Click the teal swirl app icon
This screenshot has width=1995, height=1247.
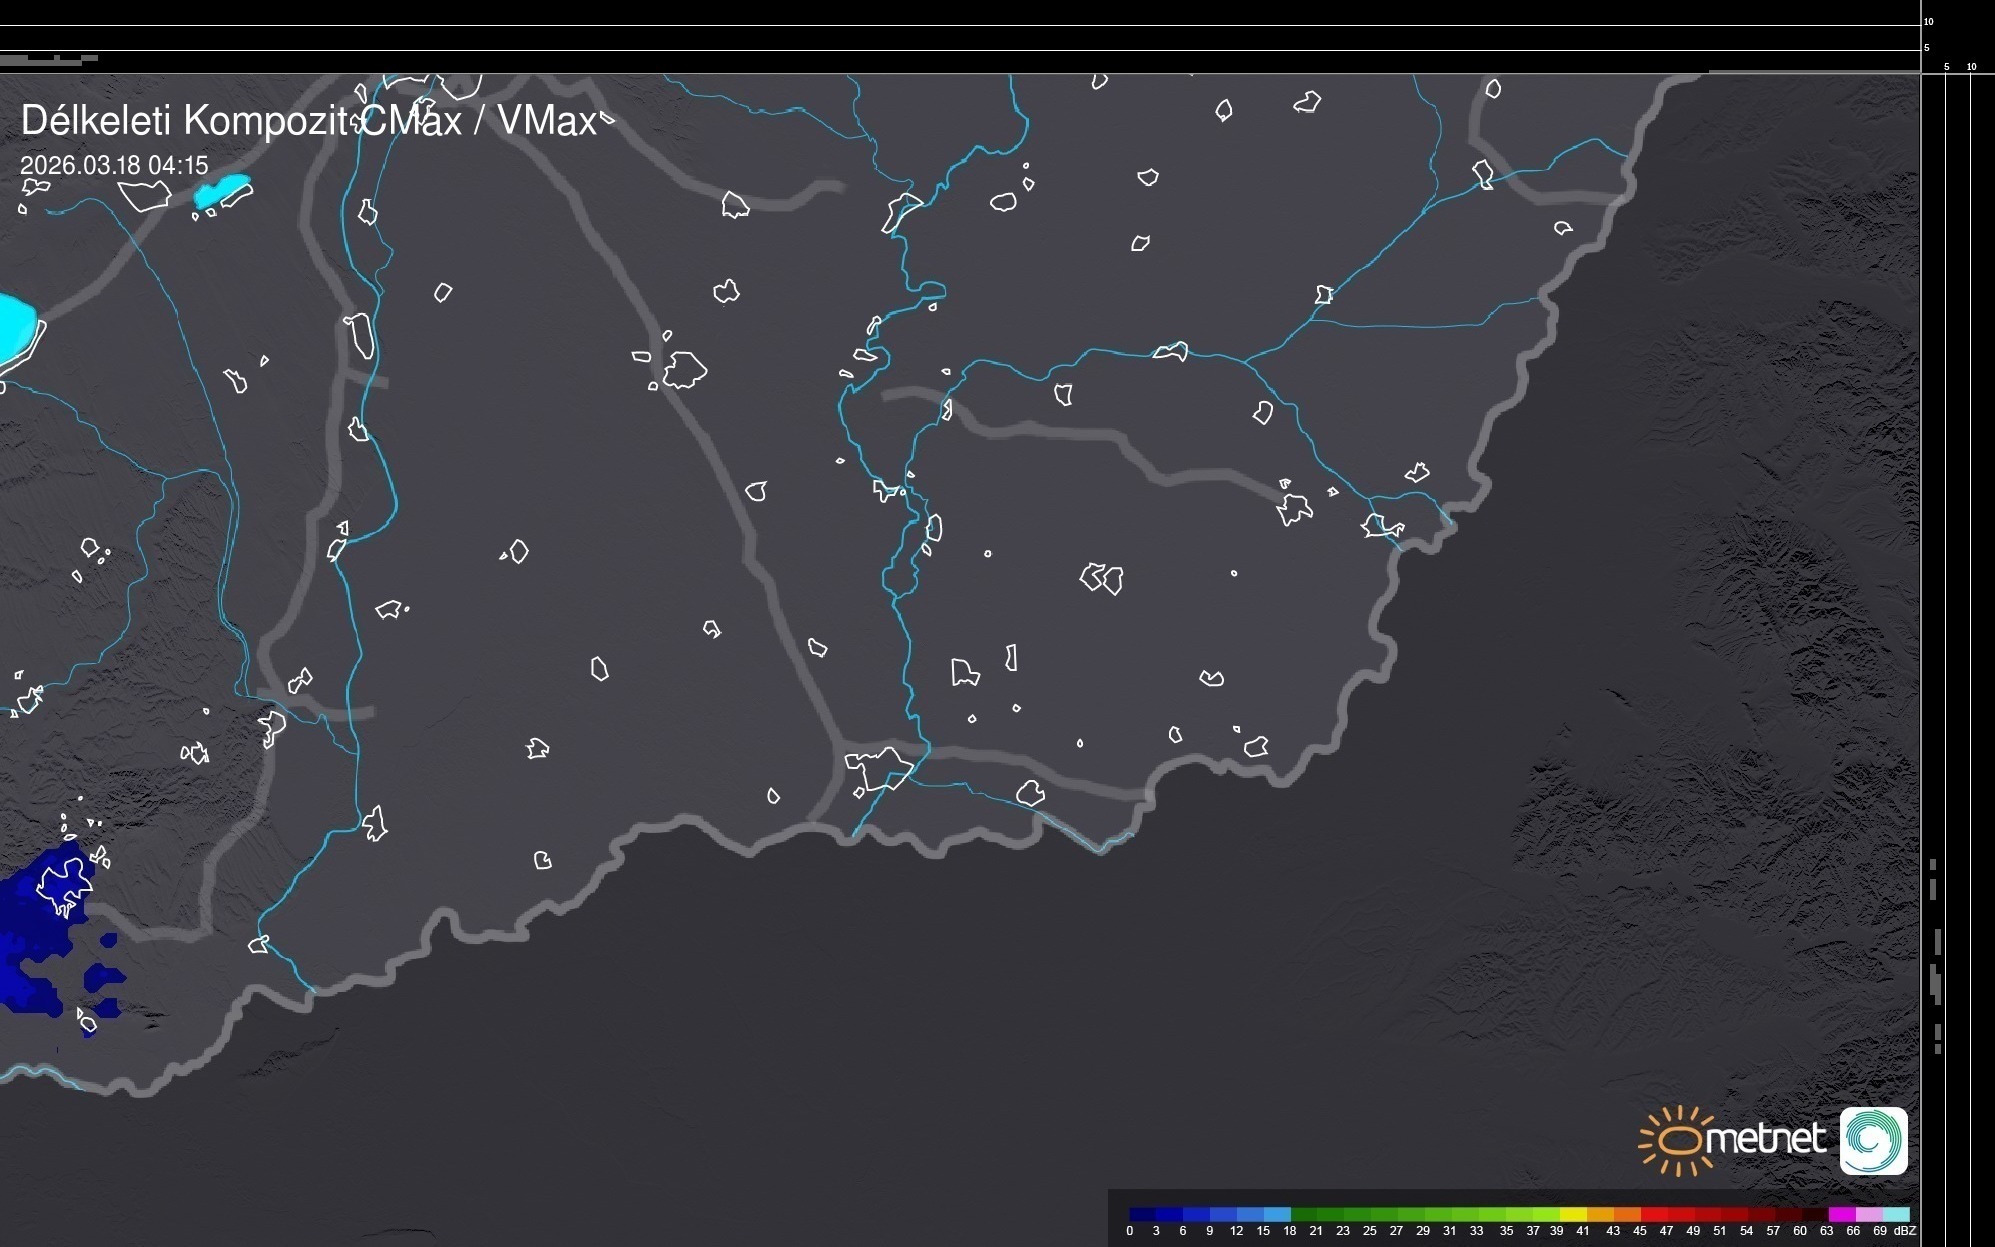pos(1873,1140)
